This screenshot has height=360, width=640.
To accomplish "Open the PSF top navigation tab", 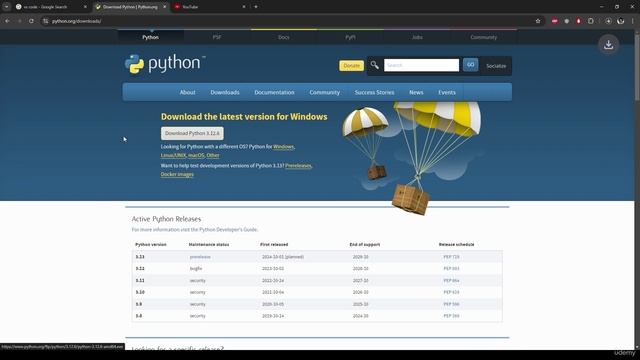I will click(x=217, y=37).
